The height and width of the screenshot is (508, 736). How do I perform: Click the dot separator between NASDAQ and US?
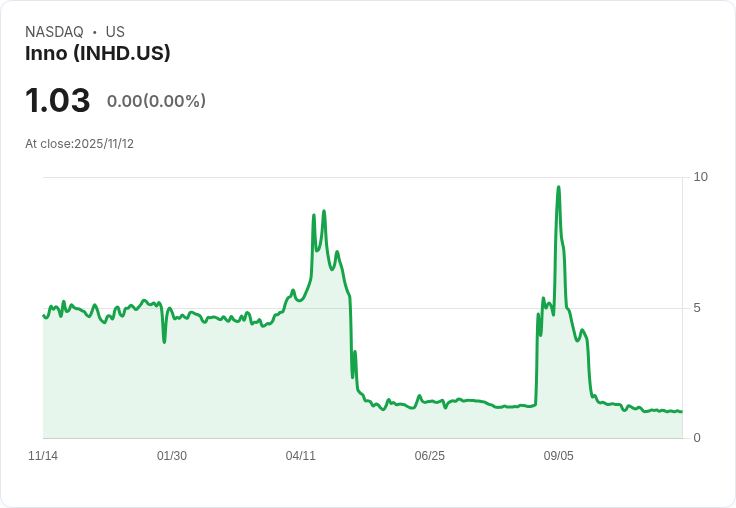coord(94,32)
